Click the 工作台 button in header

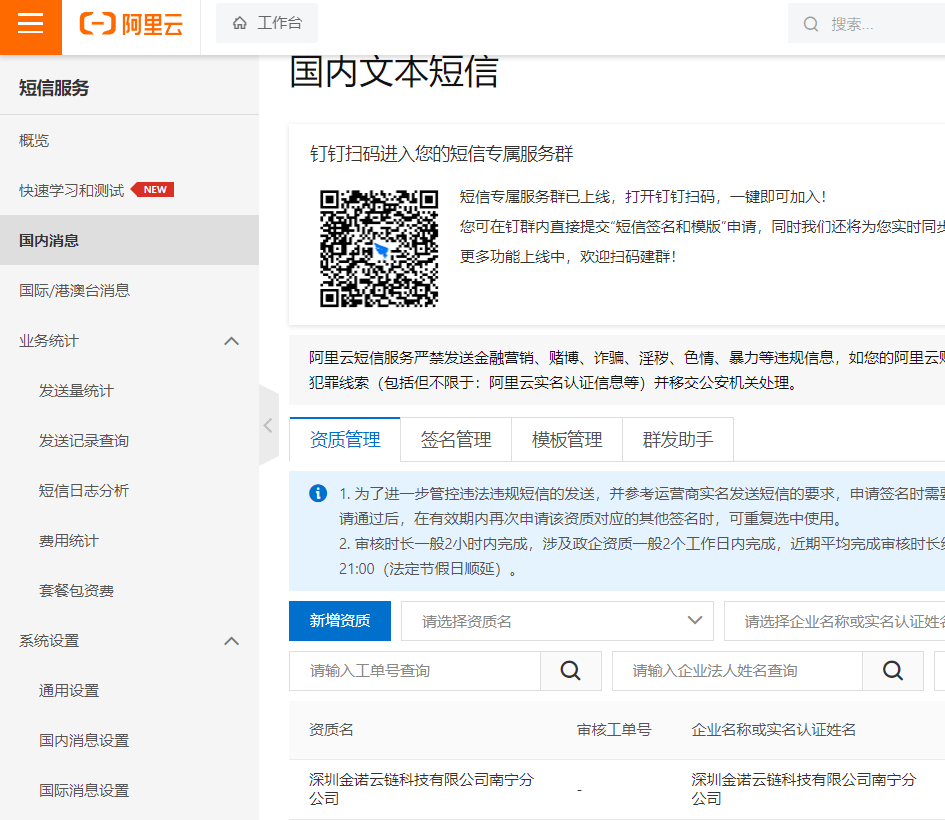267,23
